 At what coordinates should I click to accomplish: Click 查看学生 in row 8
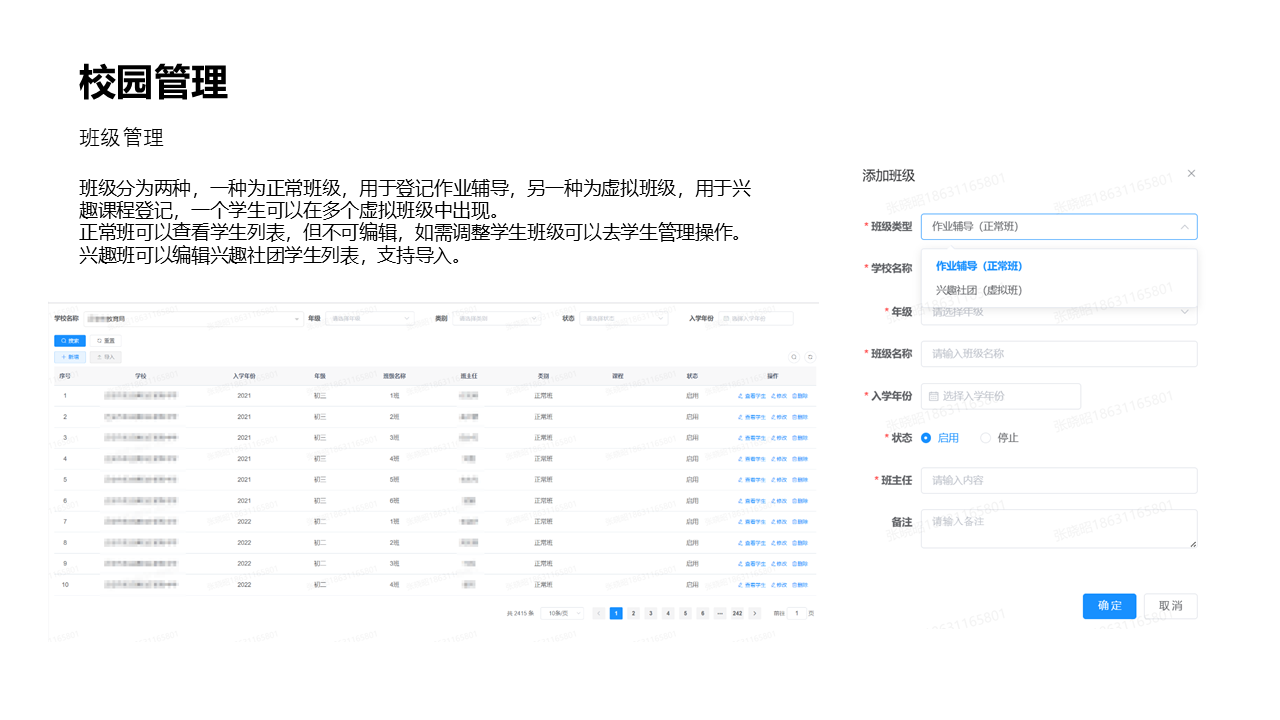(x=752, y=543)
